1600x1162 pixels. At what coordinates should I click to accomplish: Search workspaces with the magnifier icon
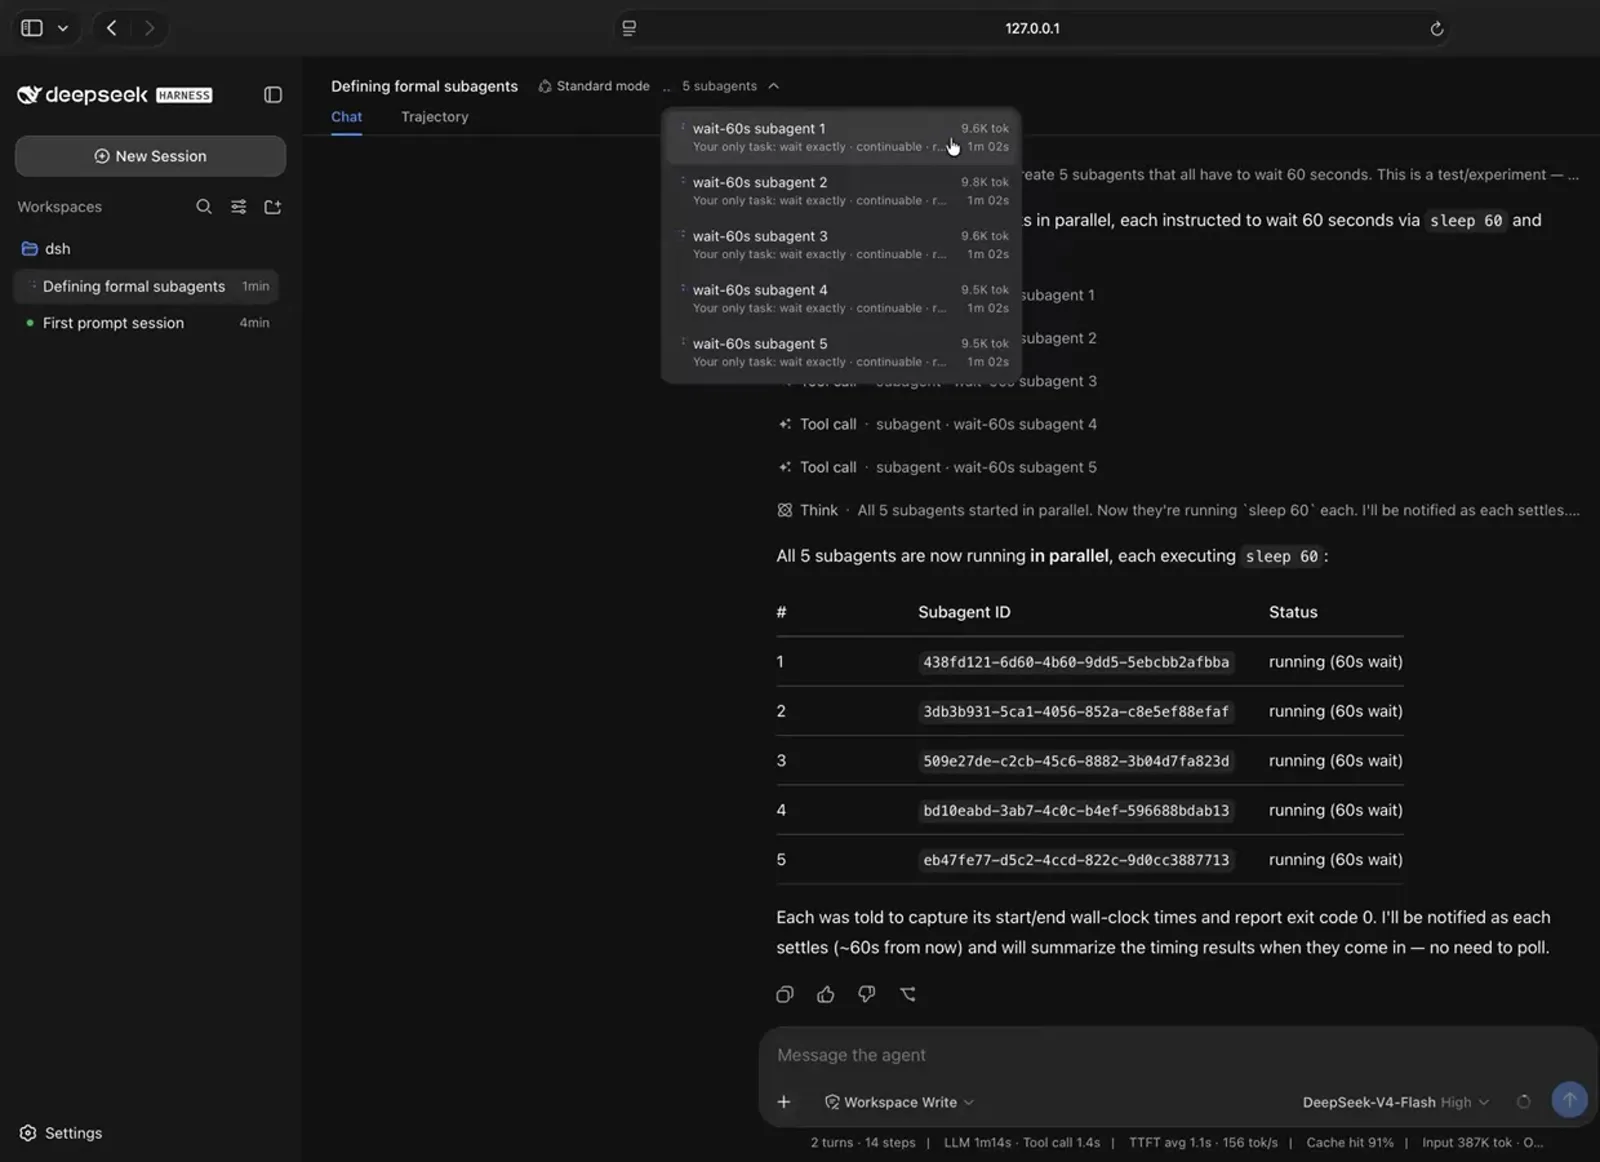[x=204, y=207]
